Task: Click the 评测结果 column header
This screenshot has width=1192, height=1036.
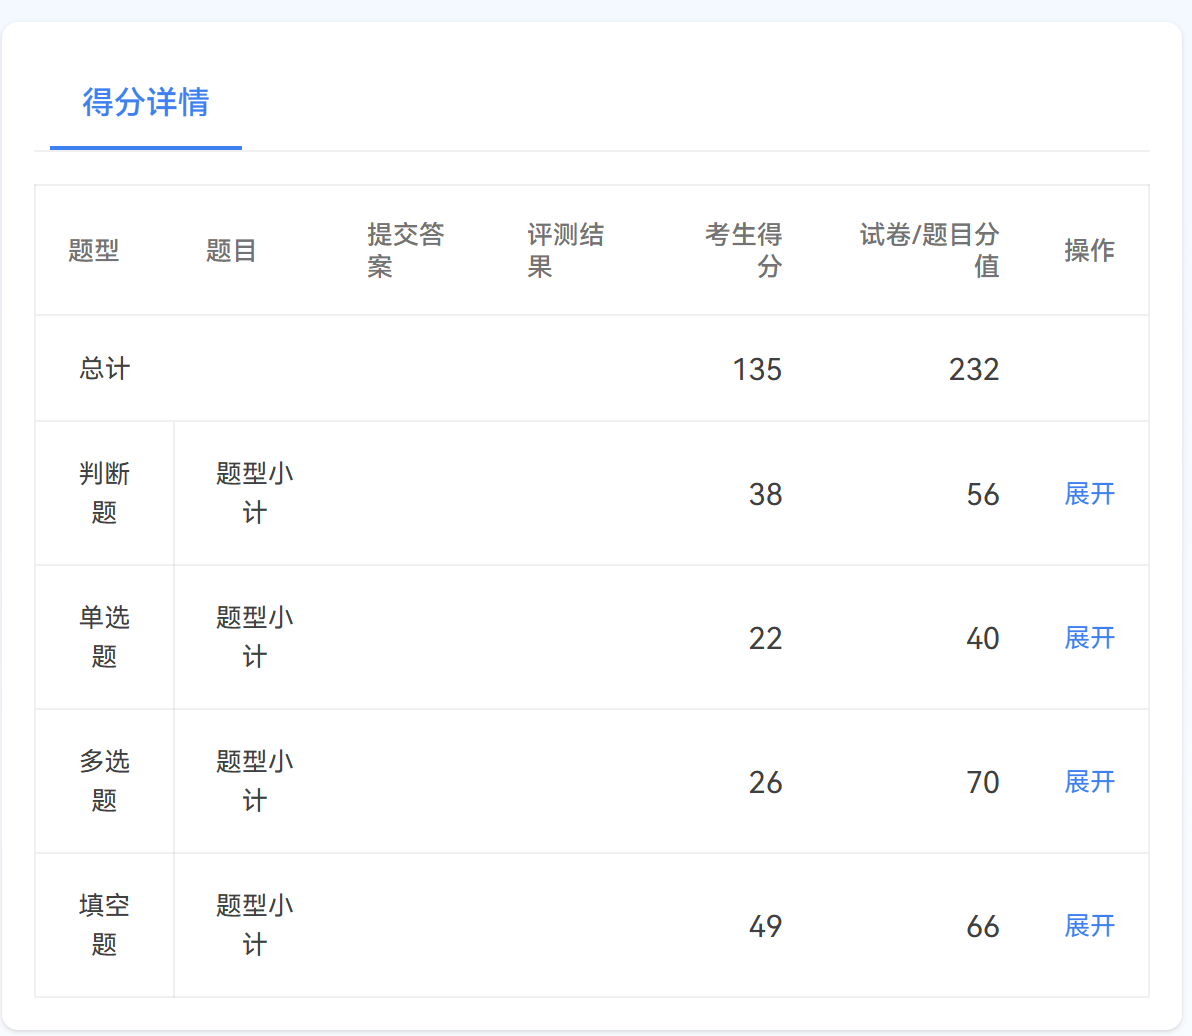Action: [565, 250]
